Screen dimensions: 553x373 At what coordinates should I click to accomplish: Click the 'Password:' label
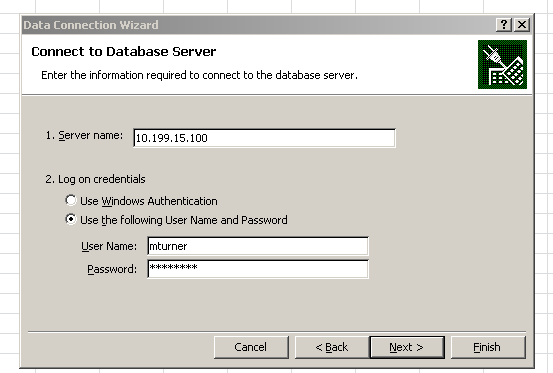(x=112, y=269)
